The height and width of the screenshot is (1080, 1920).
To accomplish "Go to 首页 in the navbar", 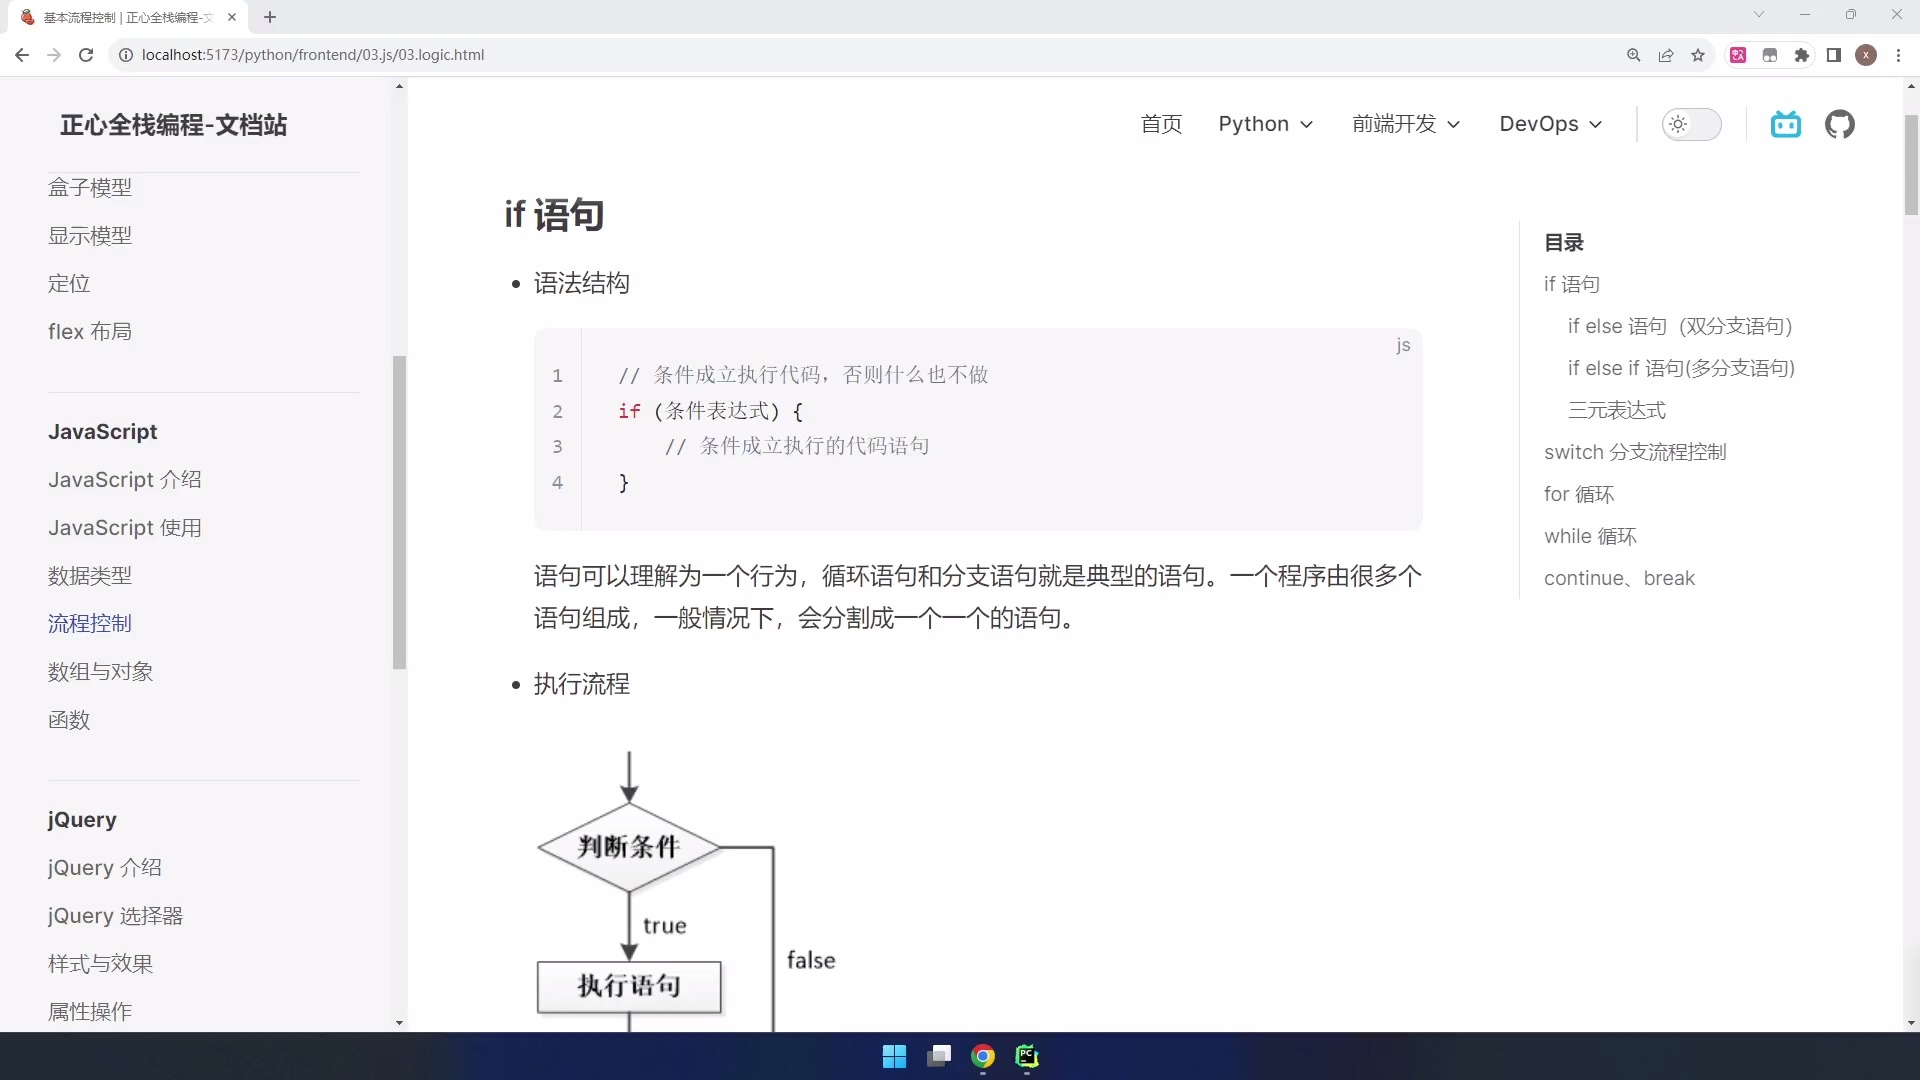I will 1161,124.
